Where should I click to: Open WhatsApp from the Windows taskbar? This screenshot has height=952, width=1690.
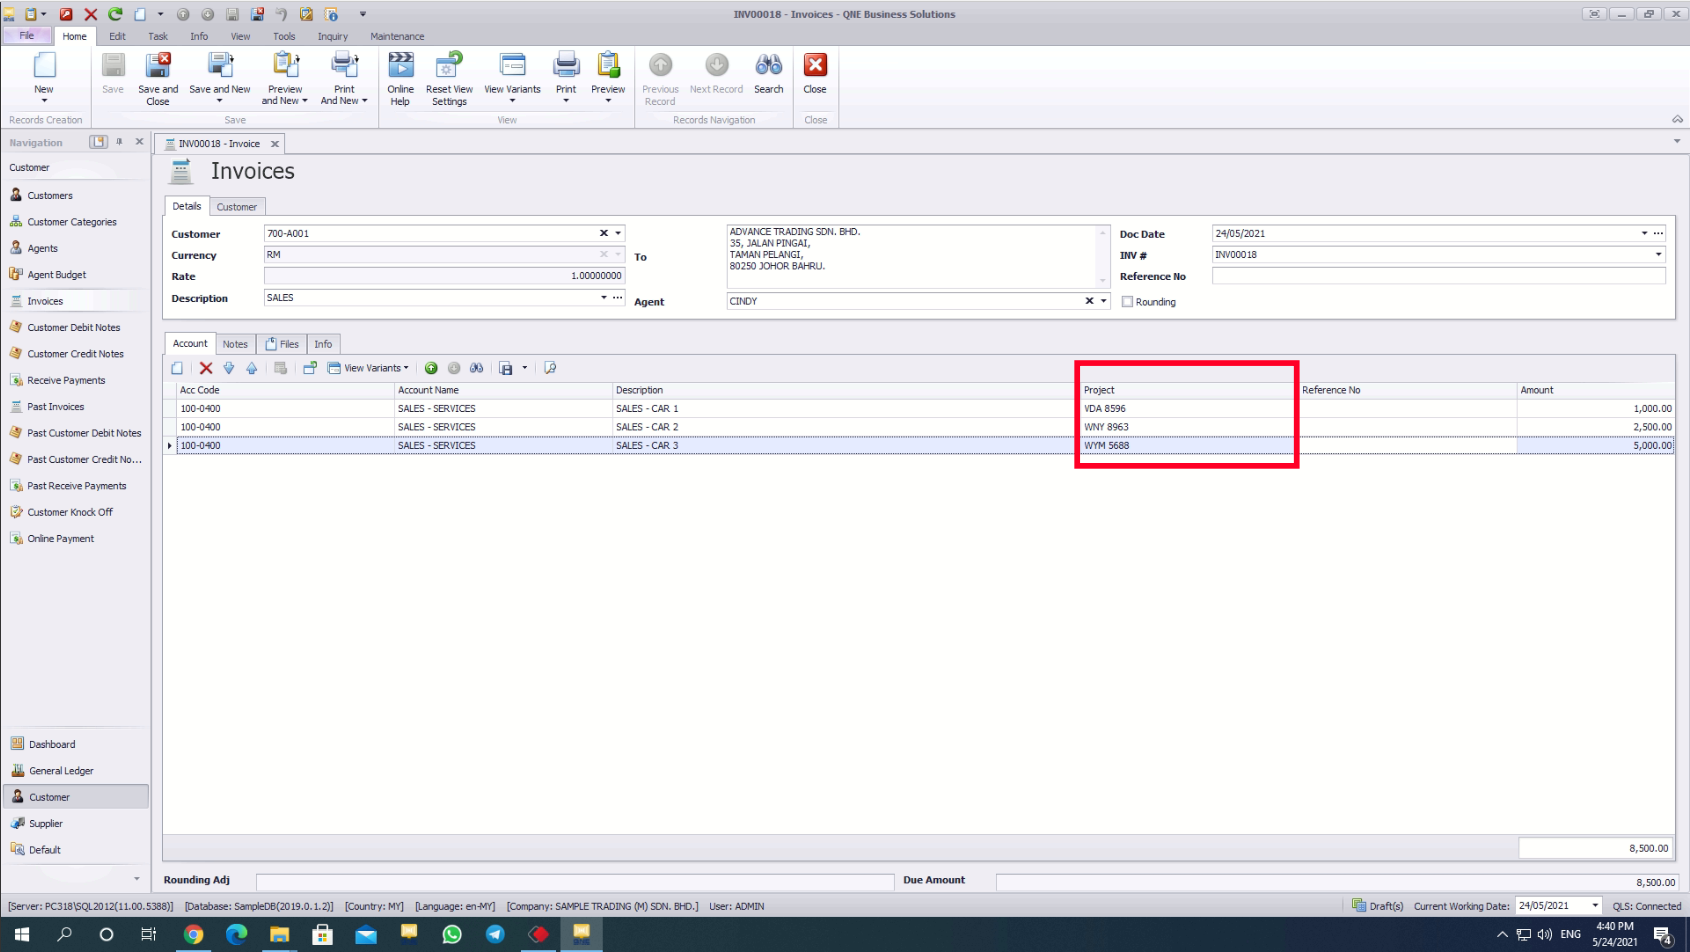point(452,934)
